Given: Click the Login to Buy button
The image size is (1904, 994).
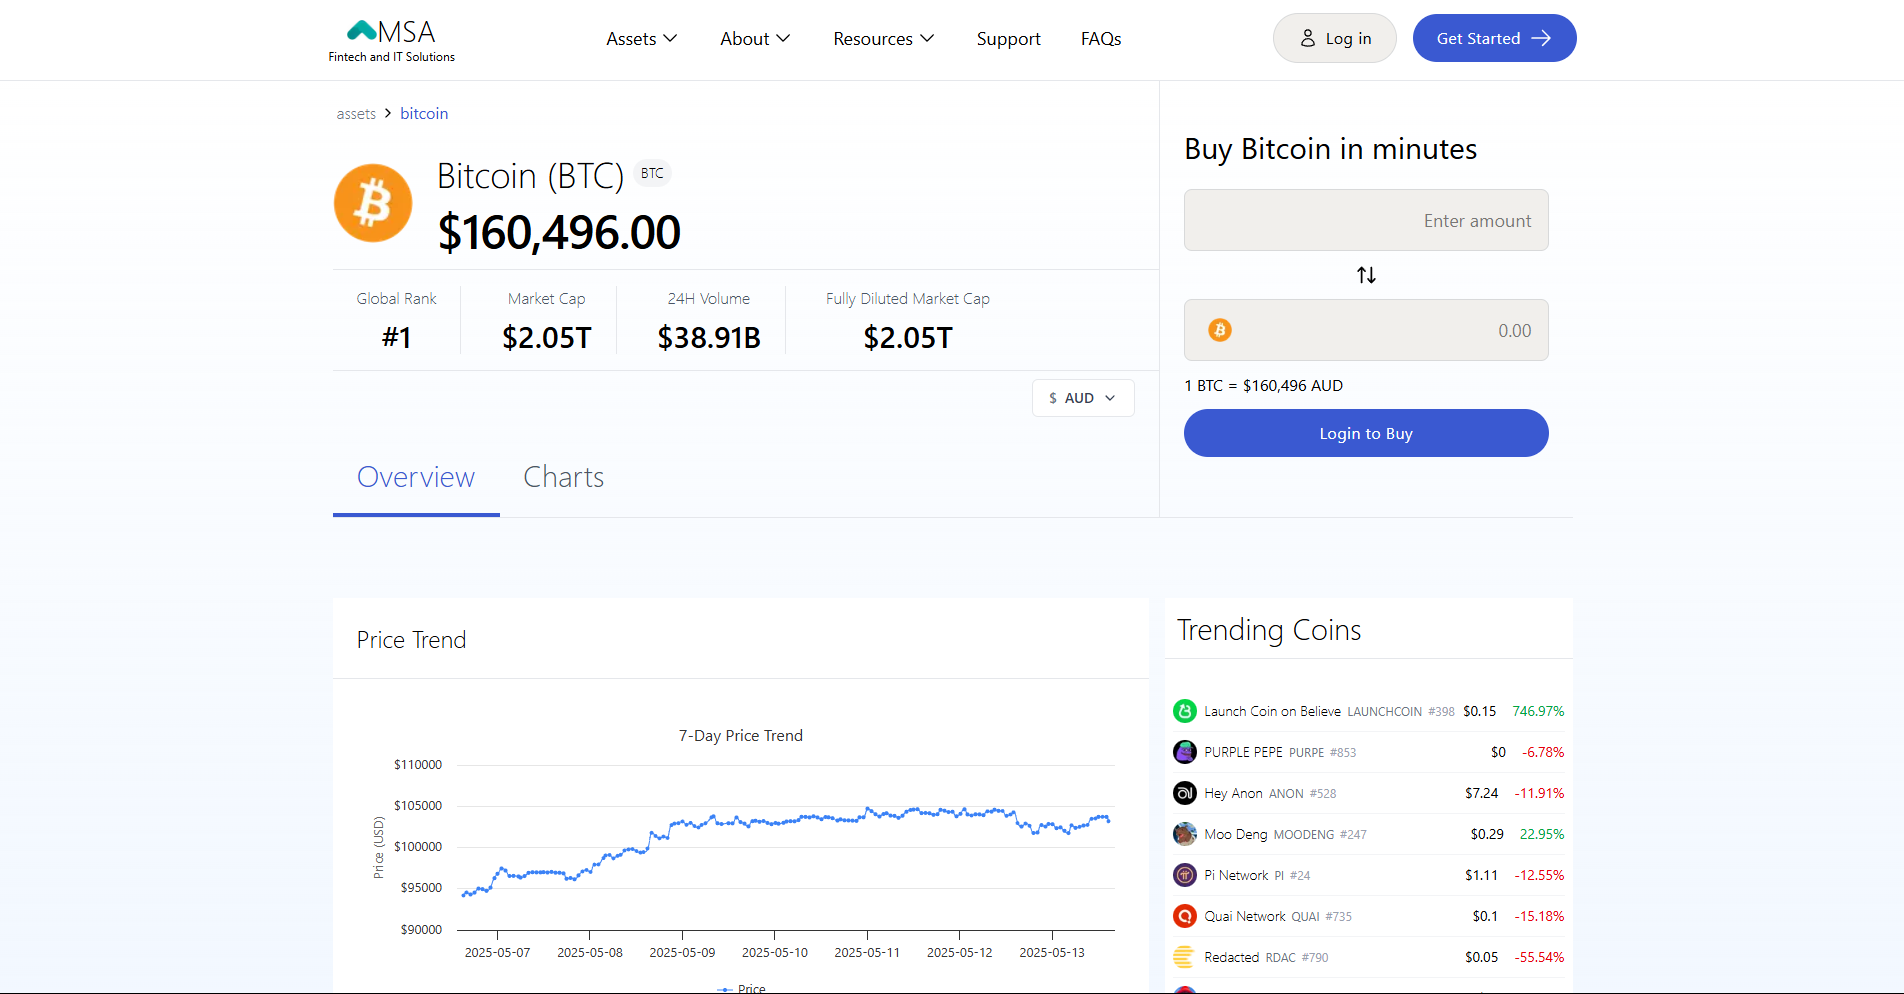Looking at the screenshot, I should [x=1365, y=433].
